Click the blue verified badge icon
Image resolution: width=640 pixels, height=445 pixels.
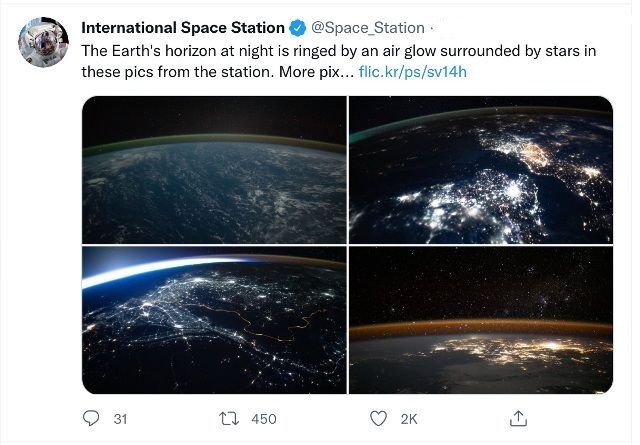pyautogui.click(x=297, y=28)
